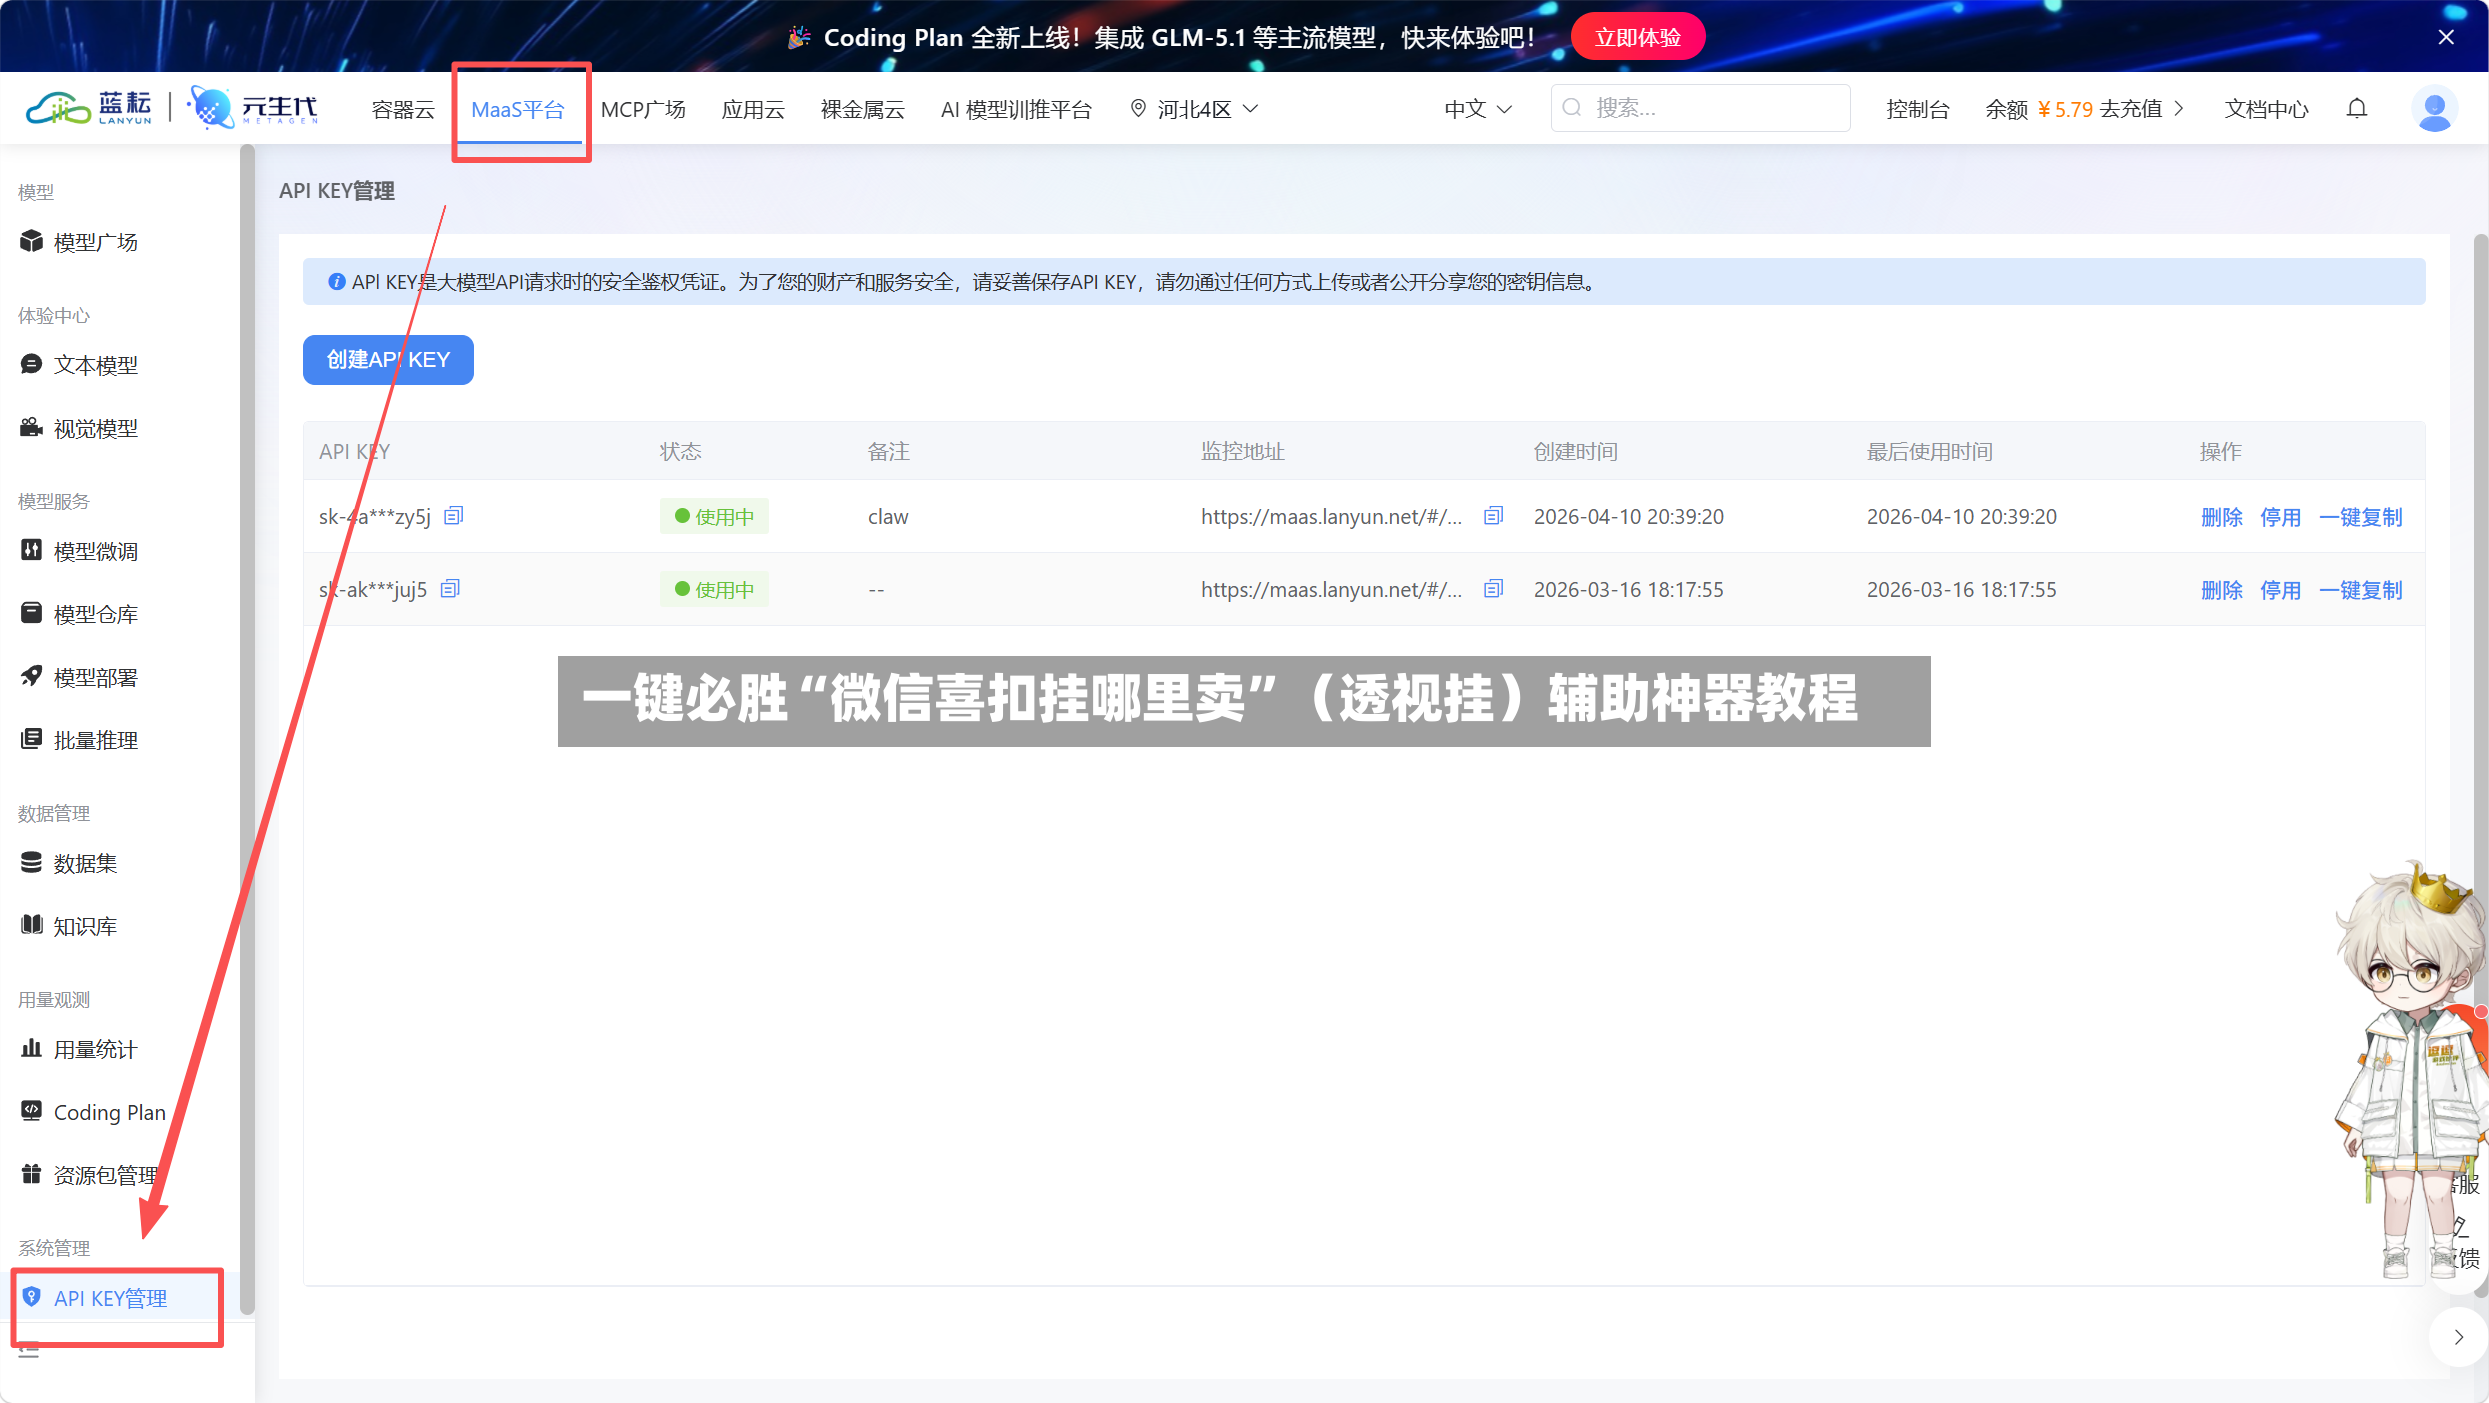
Task: Click the https://maas.lanyun.net monitor address in claw row
Action: tap(1331, 516)
